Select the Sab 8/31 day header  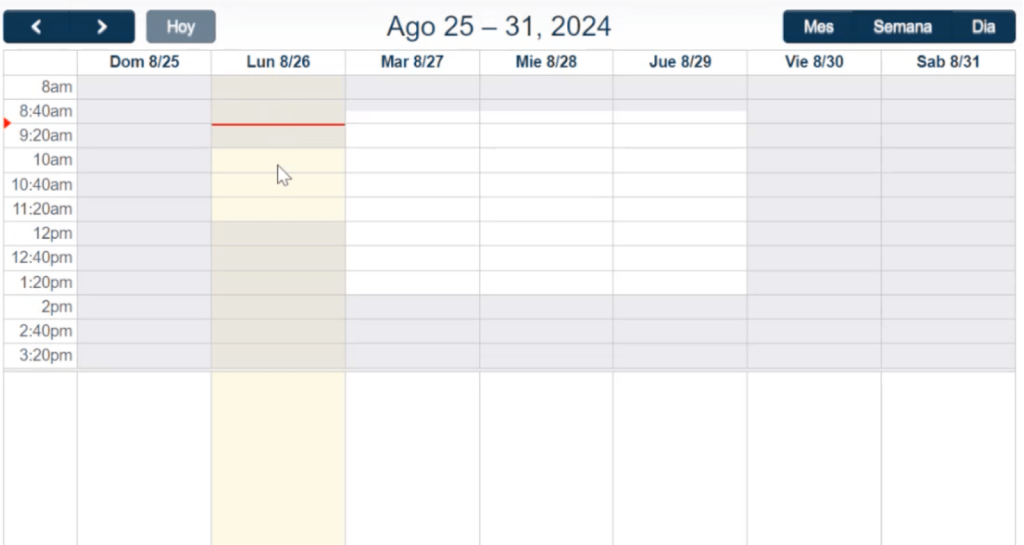[x=948, y=62]
